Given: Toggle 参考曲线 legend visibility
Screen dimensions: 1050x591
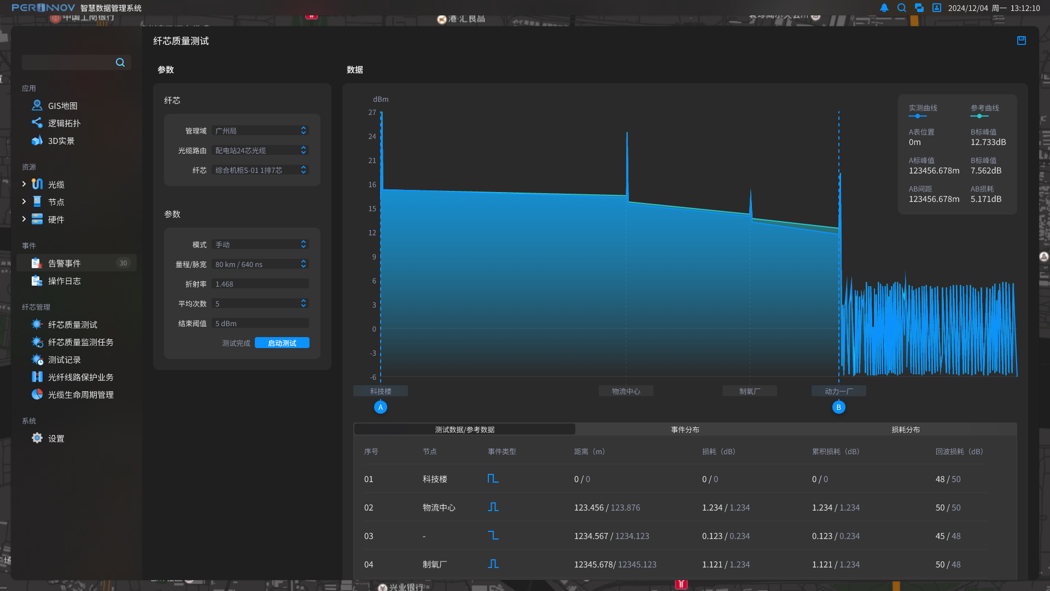Looking at the screenshot, I should pos(984,111).
